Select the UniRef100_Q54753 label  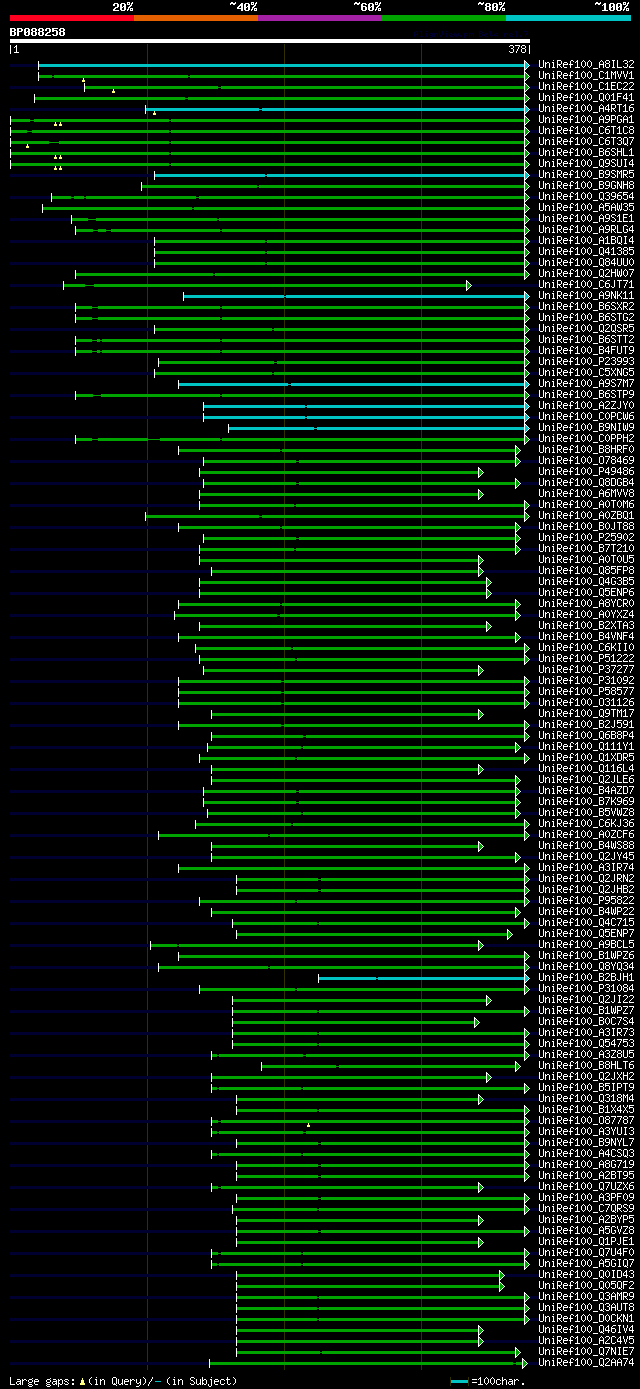(586, 1043)
